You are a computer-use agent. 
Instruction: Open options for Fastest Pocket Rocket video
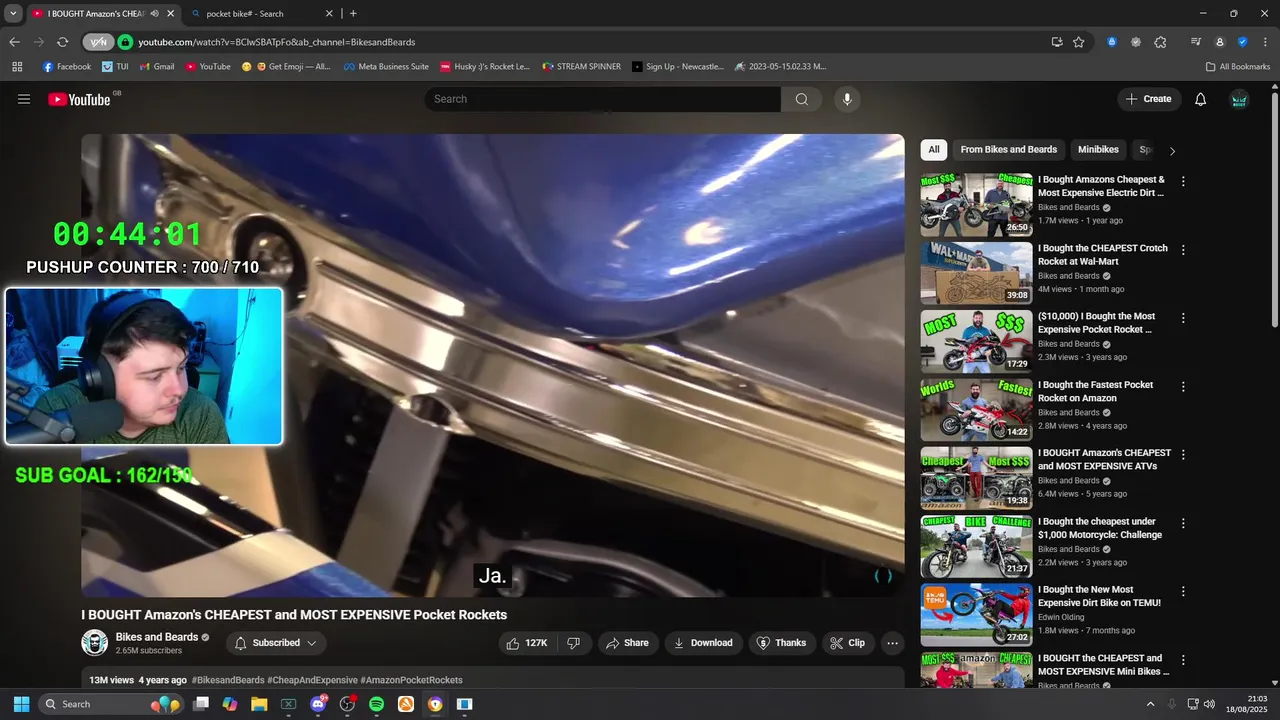(x=1183, y=386)
